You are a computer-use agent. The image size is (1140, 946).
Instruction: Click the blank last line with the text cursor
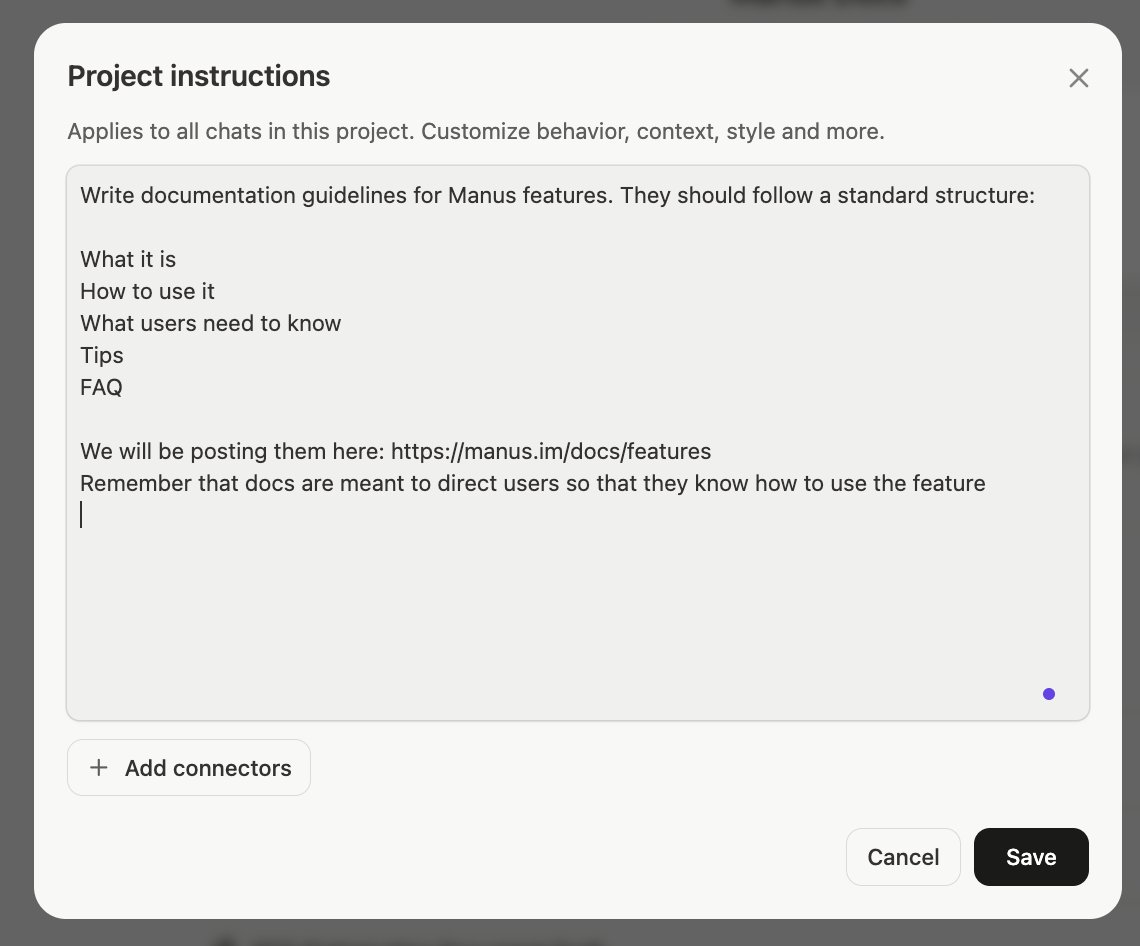300,515
